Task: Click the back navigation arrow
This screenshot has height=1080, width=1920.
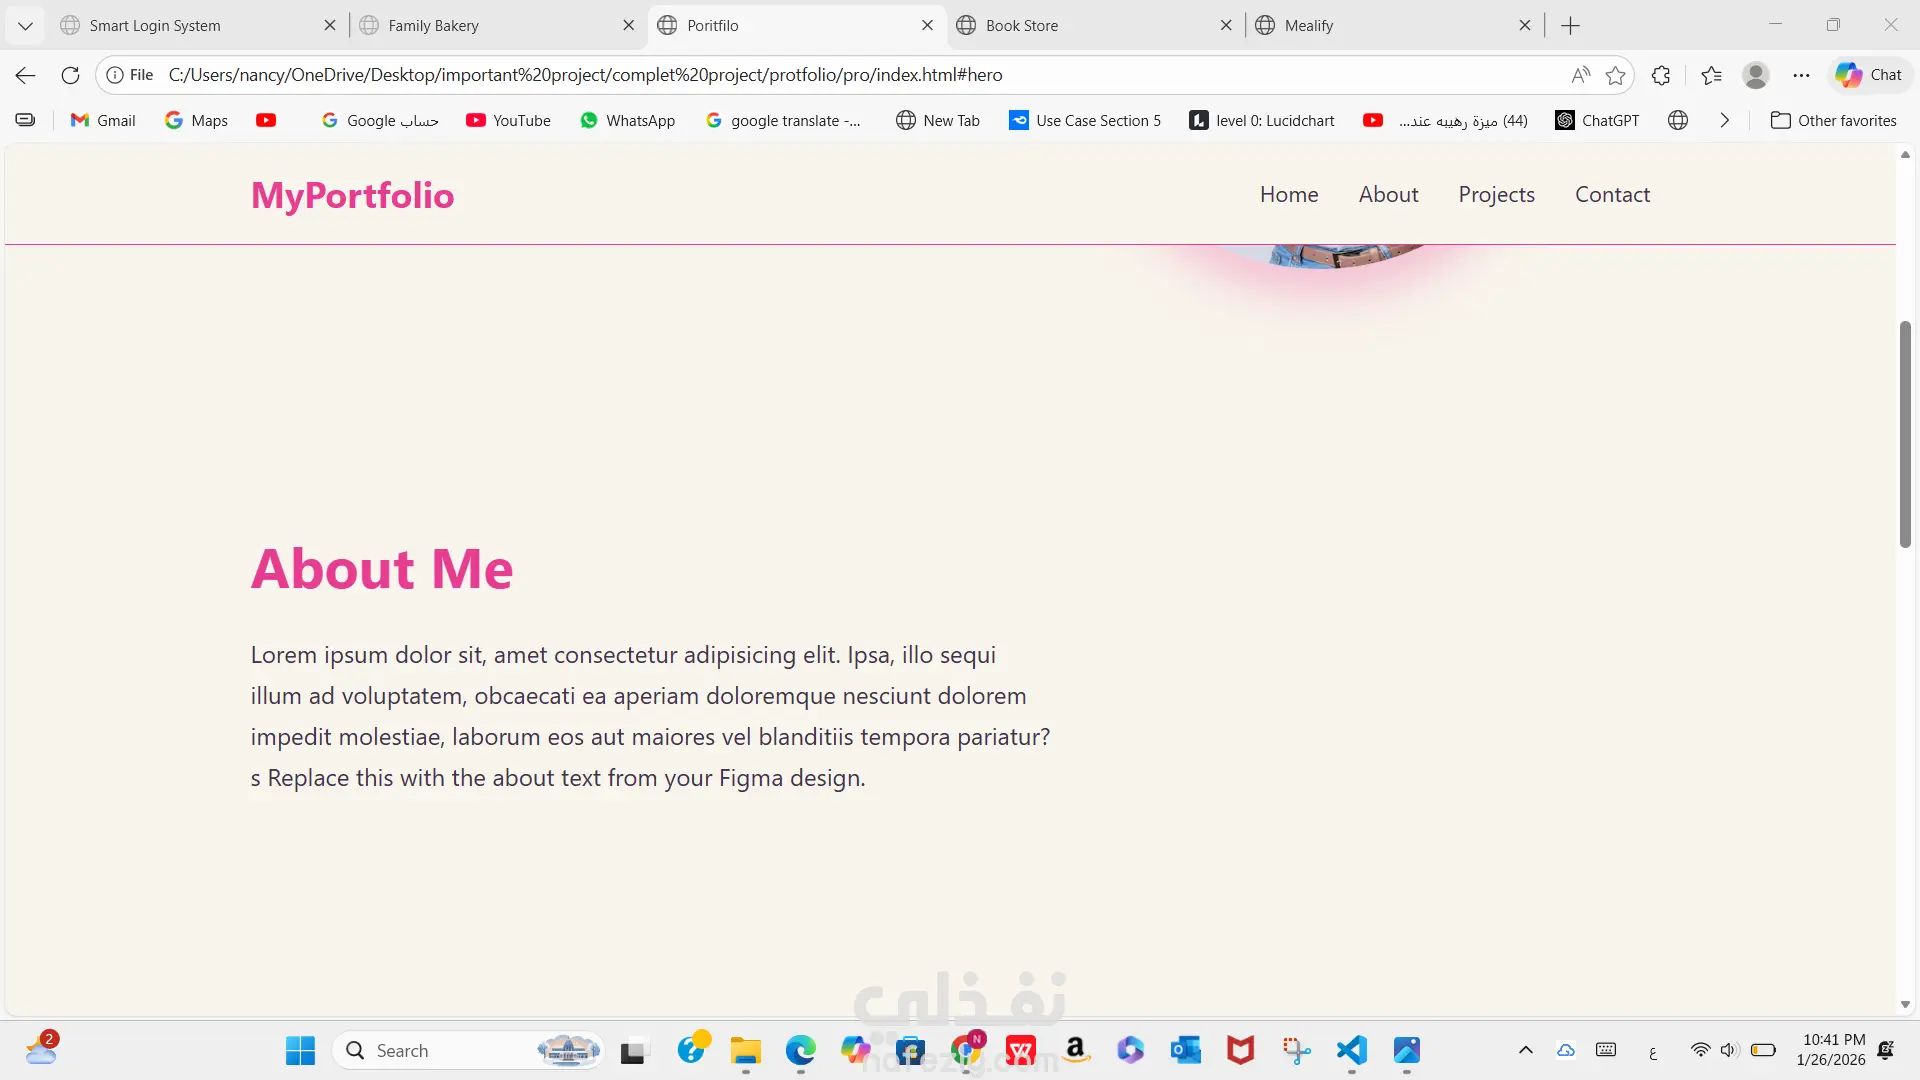Action: pyautogui.click(x=26, y=75)
